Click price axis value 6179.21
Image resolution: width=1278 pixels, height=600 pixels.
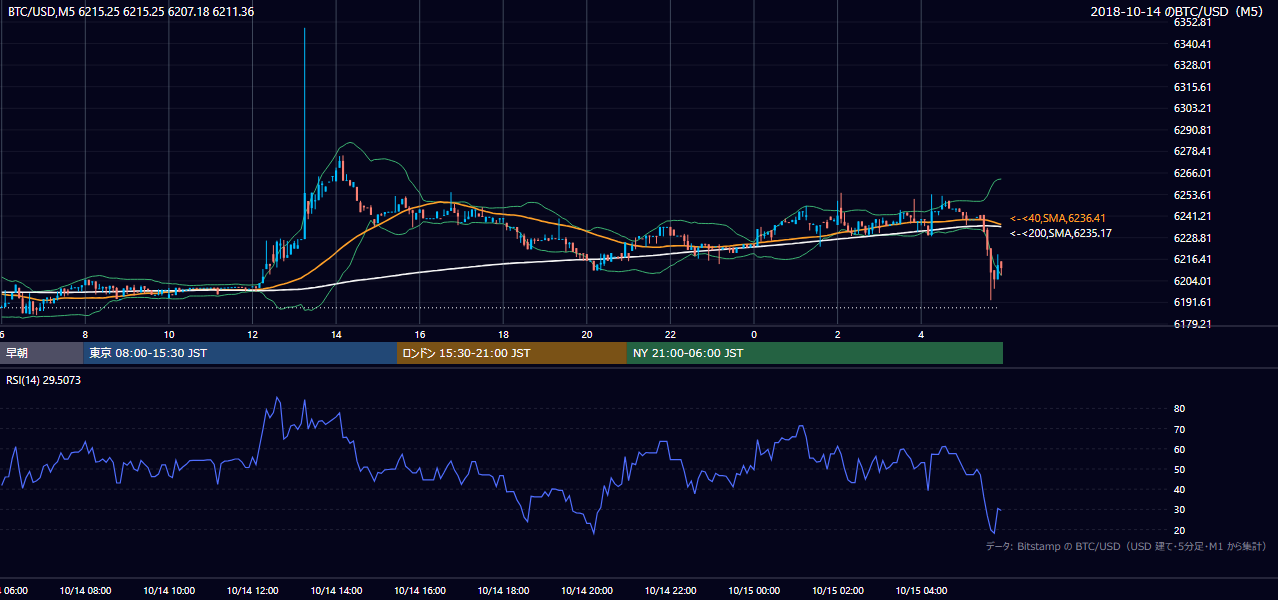[1193, 324]
